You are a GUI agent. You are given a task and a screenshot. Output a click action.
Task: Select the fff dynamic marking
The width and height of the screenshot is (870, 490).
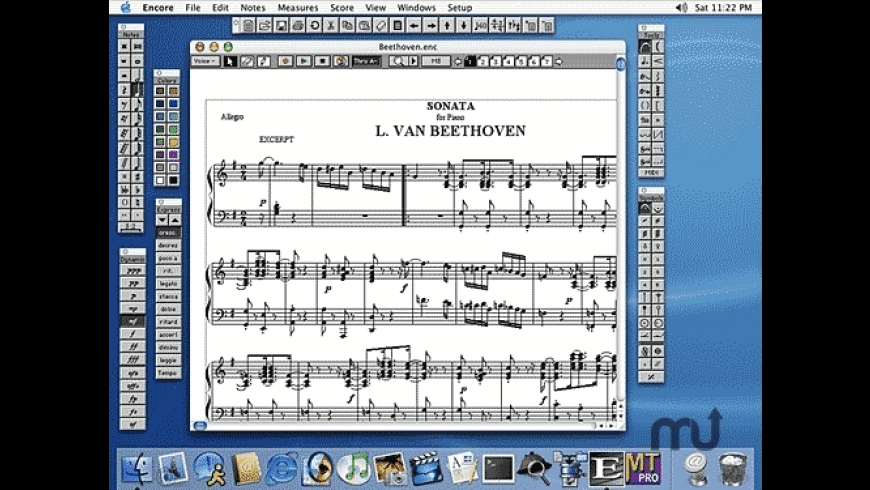click(133, 360)
